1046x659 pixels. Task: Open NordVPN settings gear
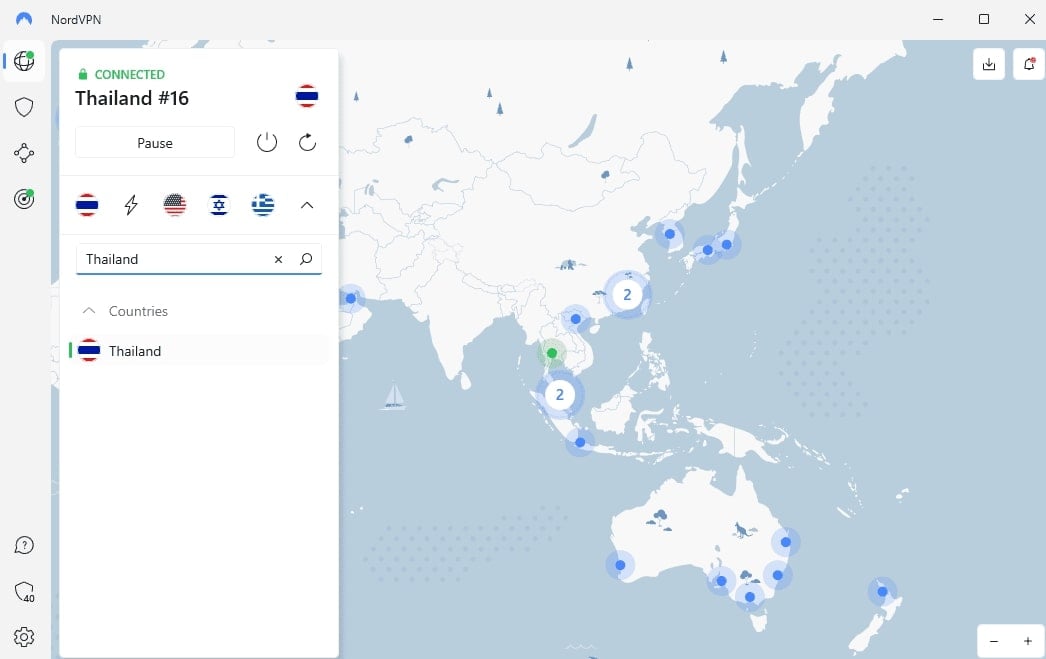(24, 637)
